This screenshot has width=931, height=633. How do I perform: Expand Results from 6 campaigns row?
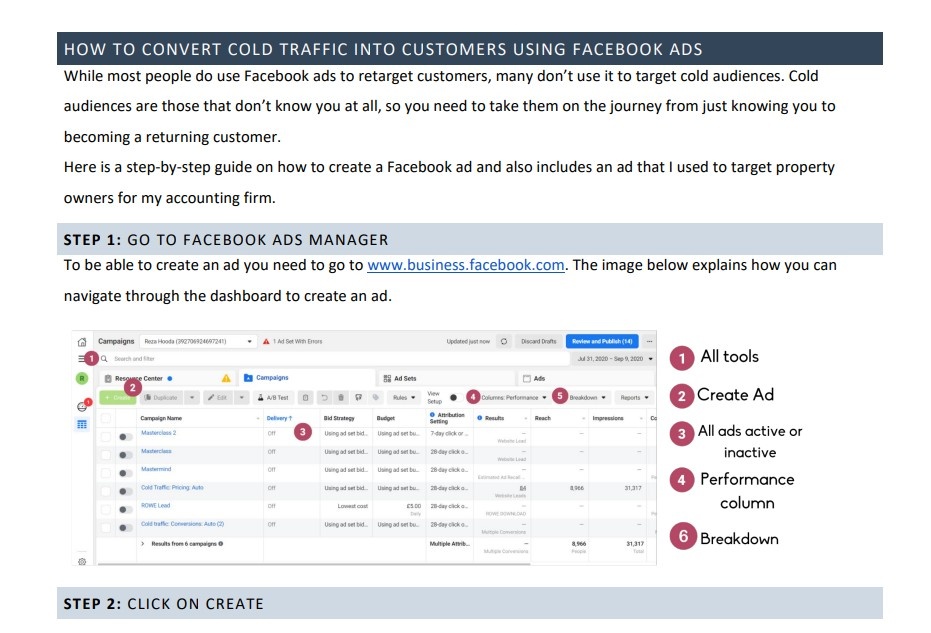(x=142, y=543)
